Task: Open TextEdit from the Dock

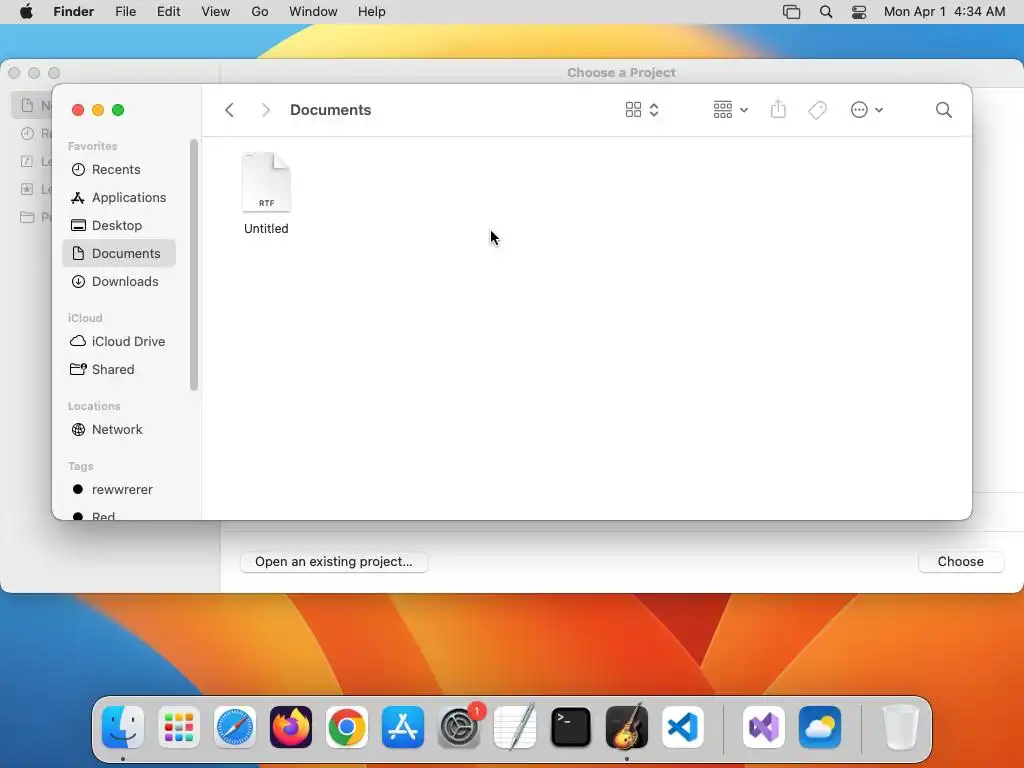Action: point(515,727)
